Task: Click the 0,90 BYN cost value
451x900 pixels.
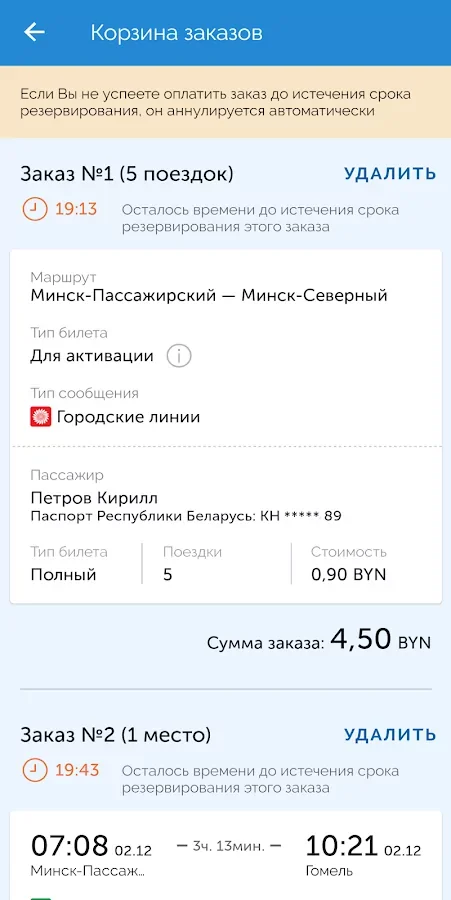Action: point(349,575)
